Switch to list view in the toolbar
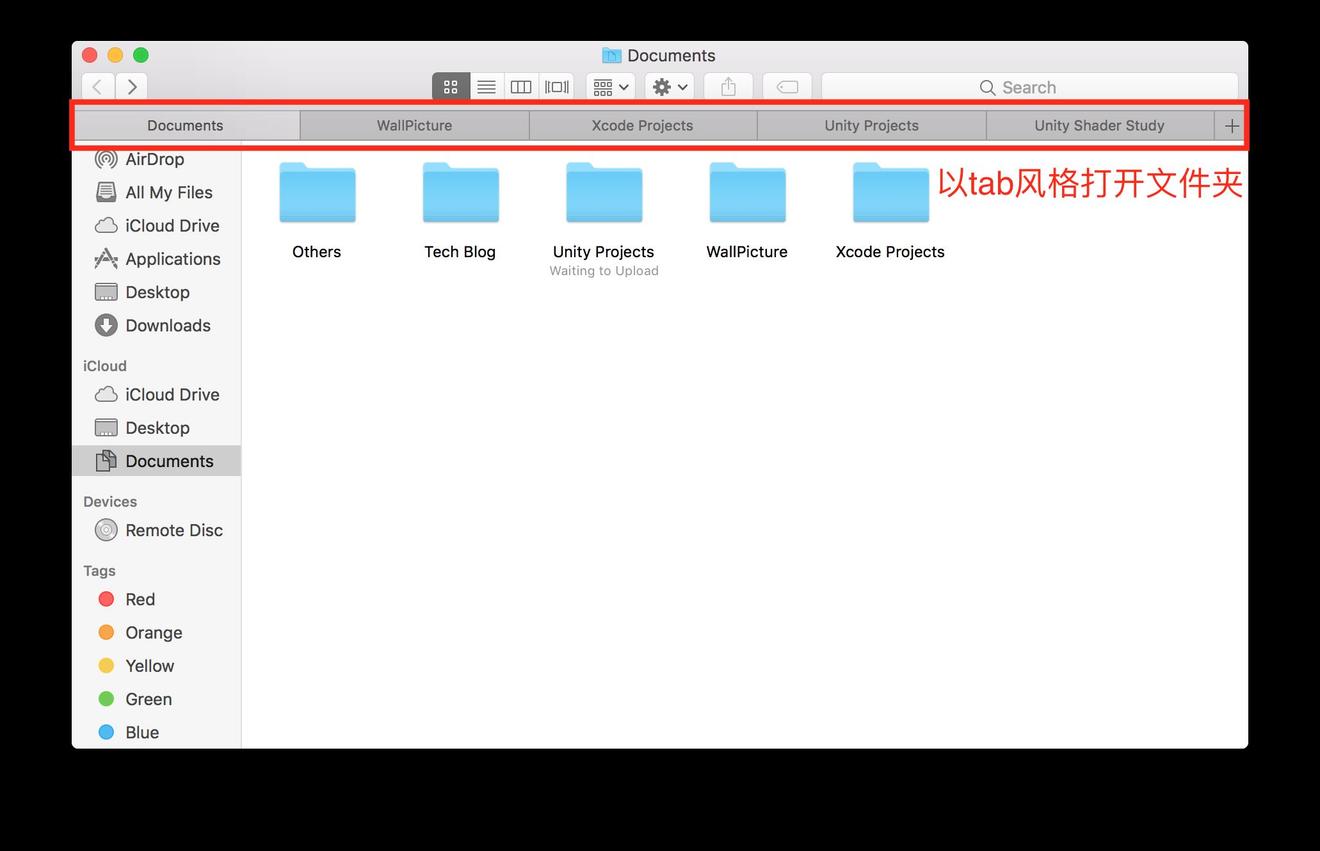Image resolution: width=1320 pixels, height=851 pixels. pos(486,86)
